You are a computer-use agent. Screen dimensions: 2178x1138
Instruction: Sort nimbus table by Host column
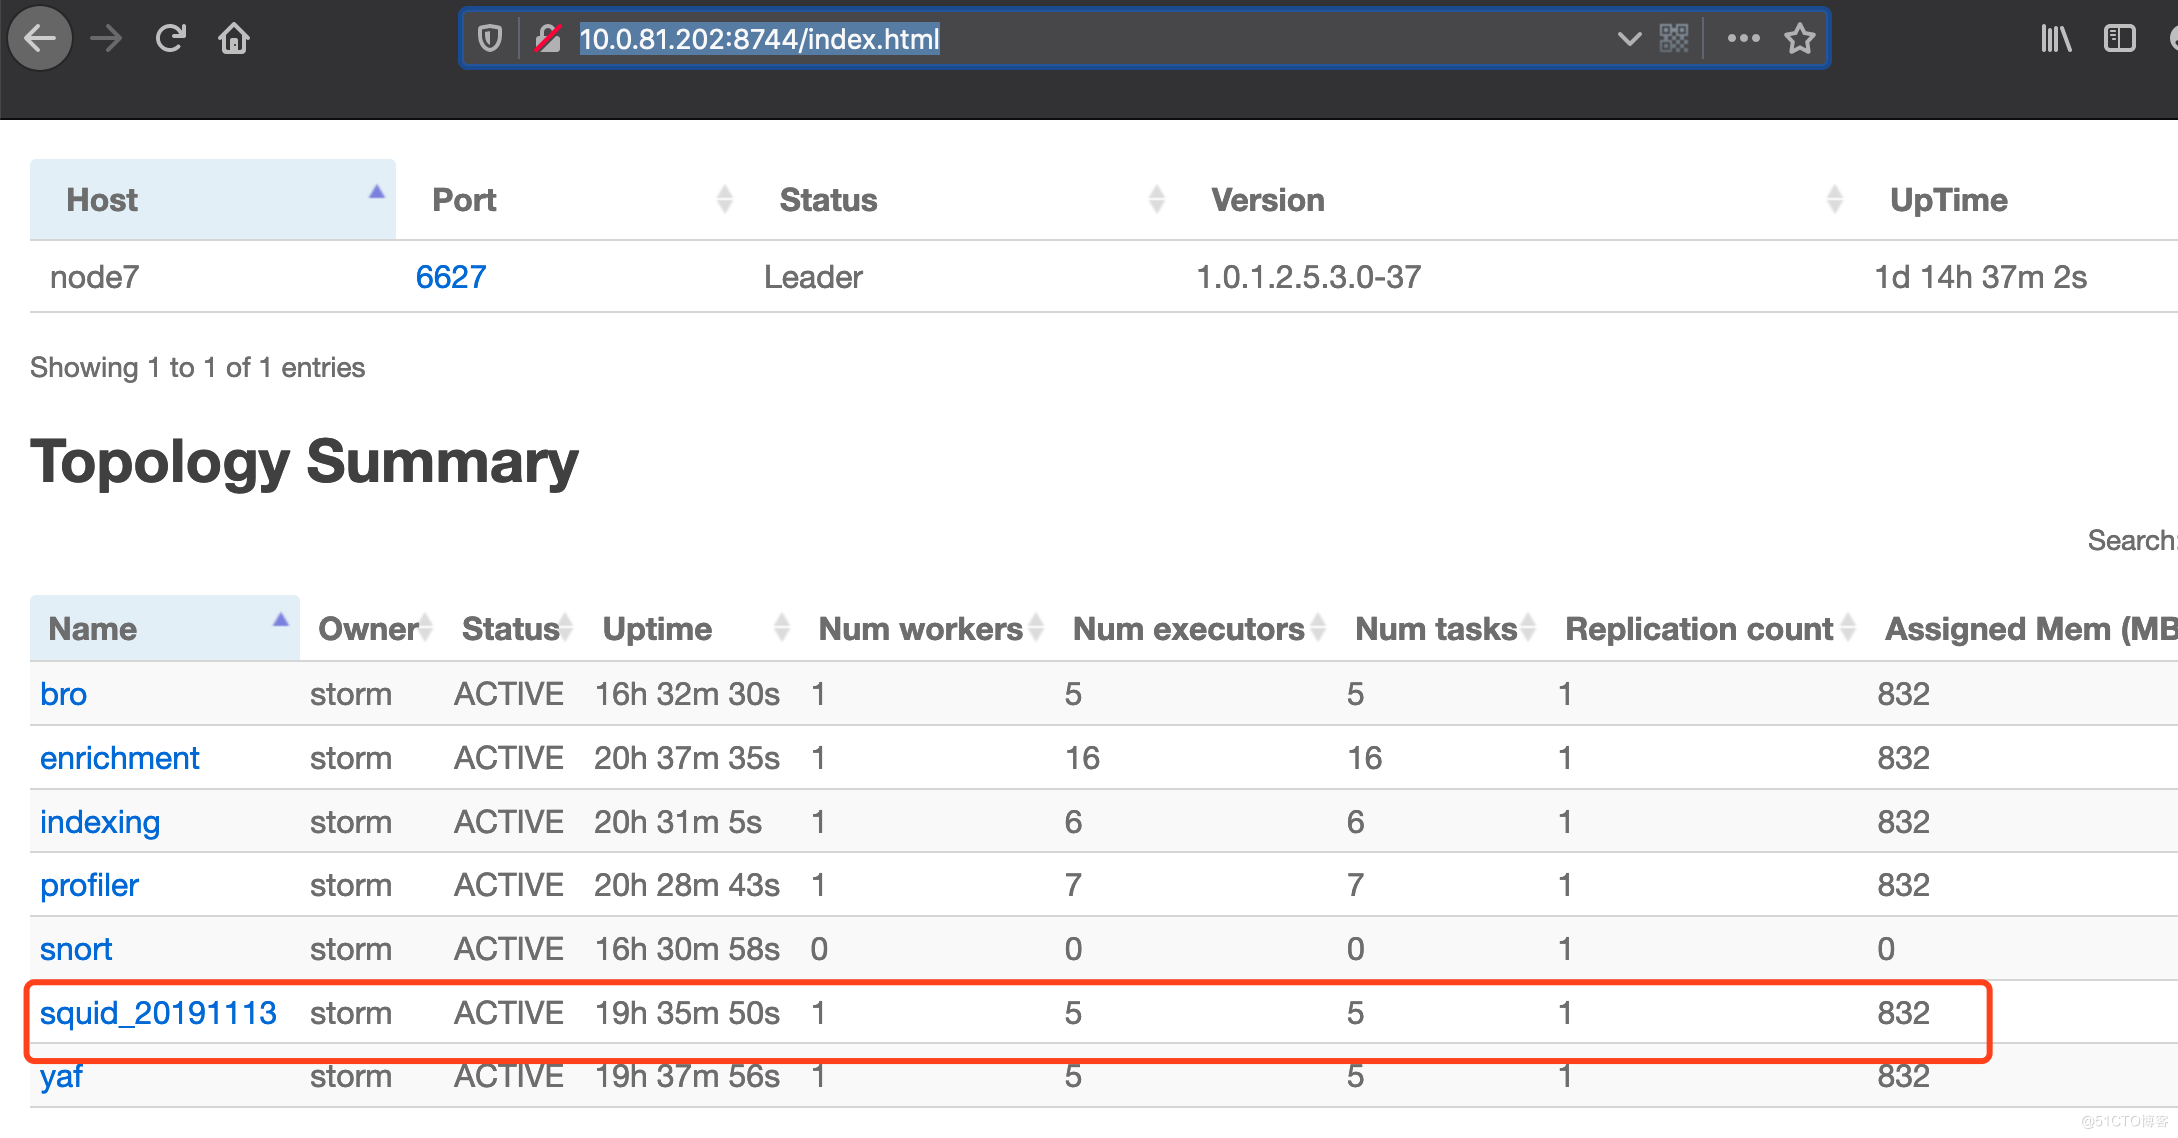213,199
